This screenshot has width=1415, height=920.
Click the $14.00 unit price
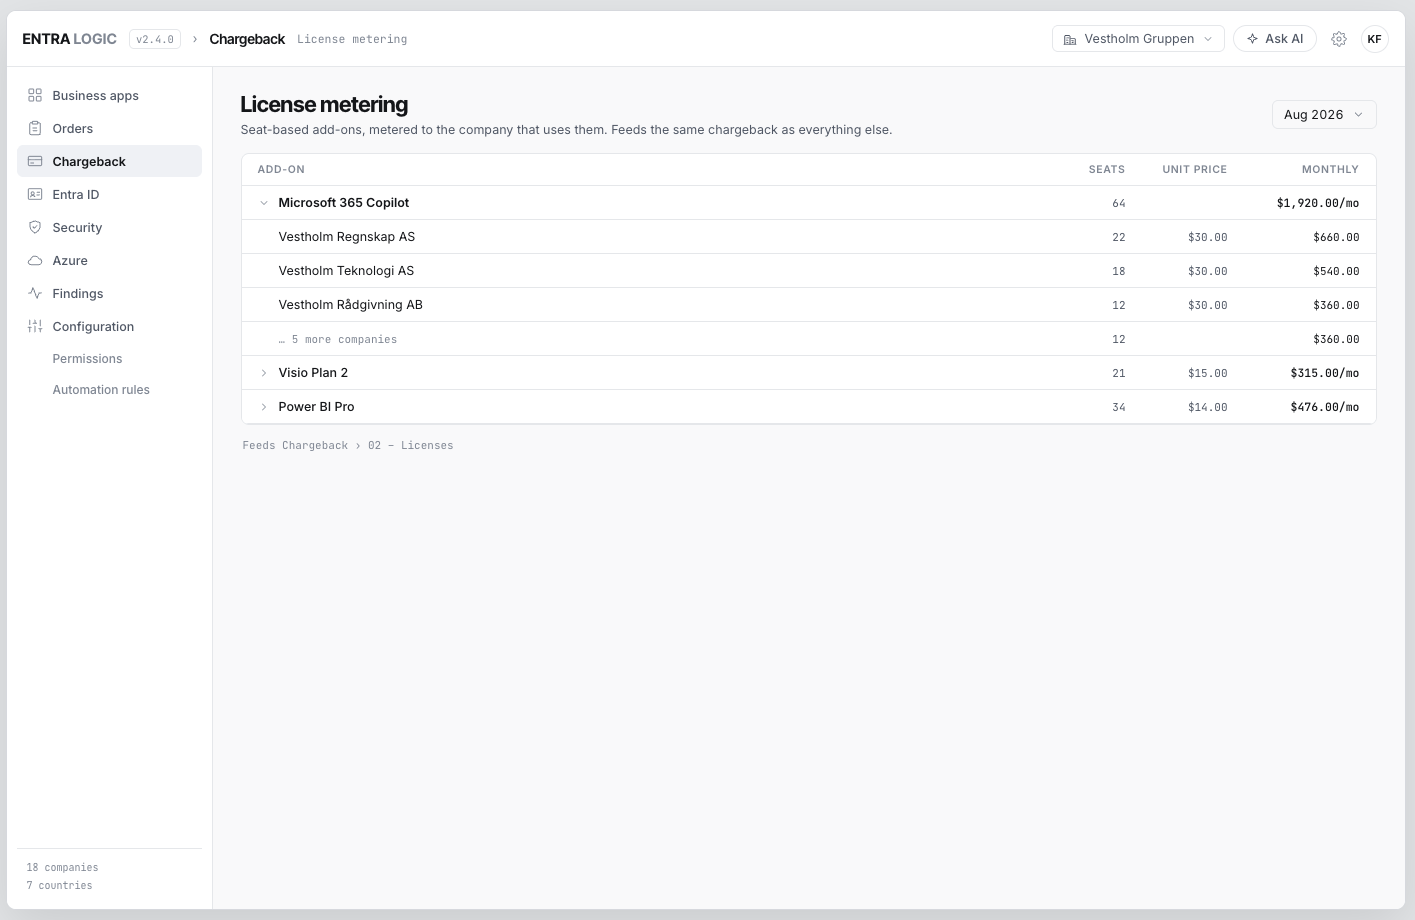pyautogui.click(x=1208, y=407)
